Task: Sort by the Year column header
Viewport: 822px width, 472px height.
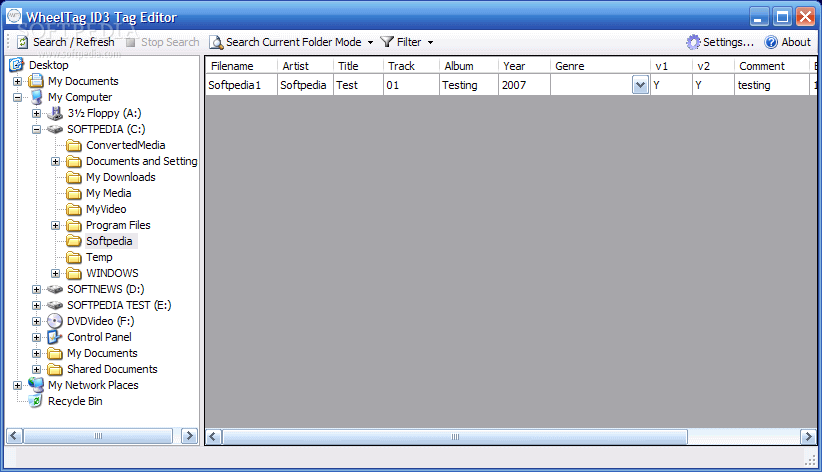Action: click(524, 66)
